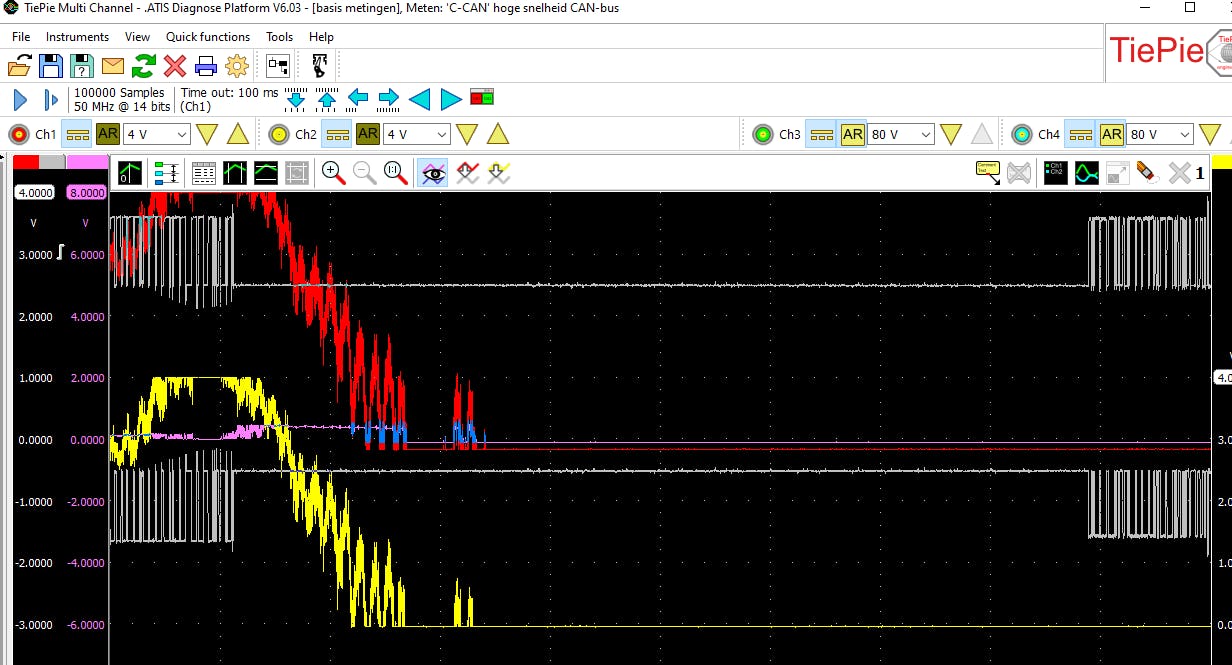1232x665 pixels.
Task: Open Ch3 range dropdown showing 80 V
Action: pyautogui.click(x=900, y=134)
